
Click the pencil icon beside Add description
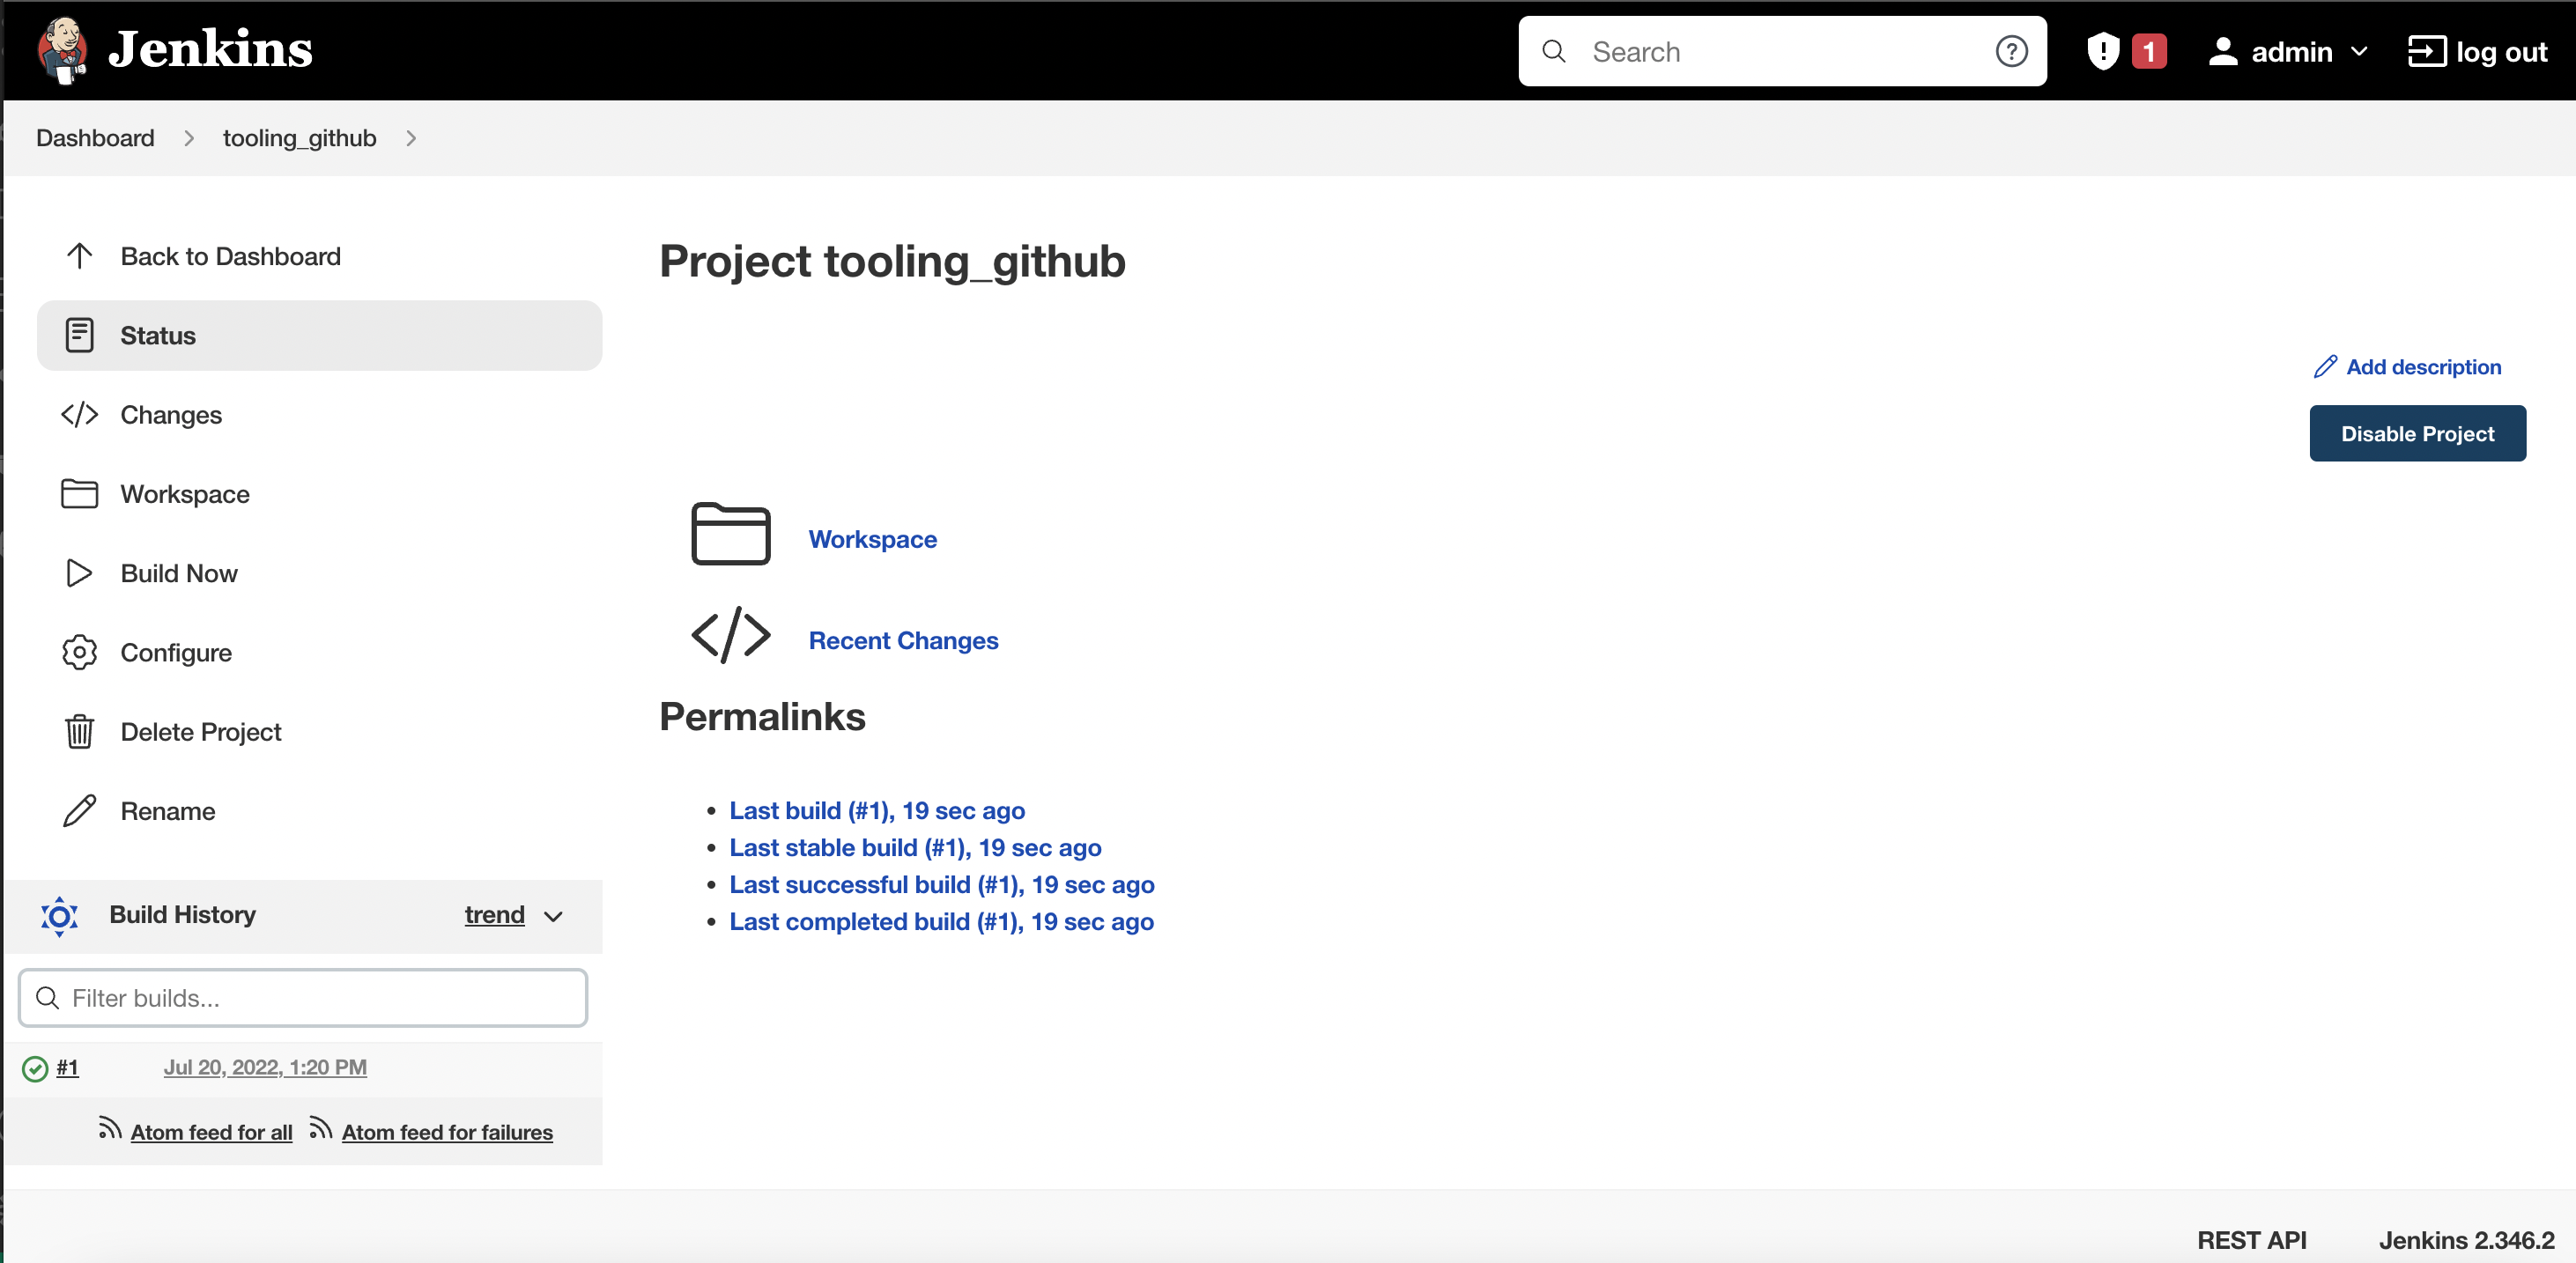tap(2325, 367)
